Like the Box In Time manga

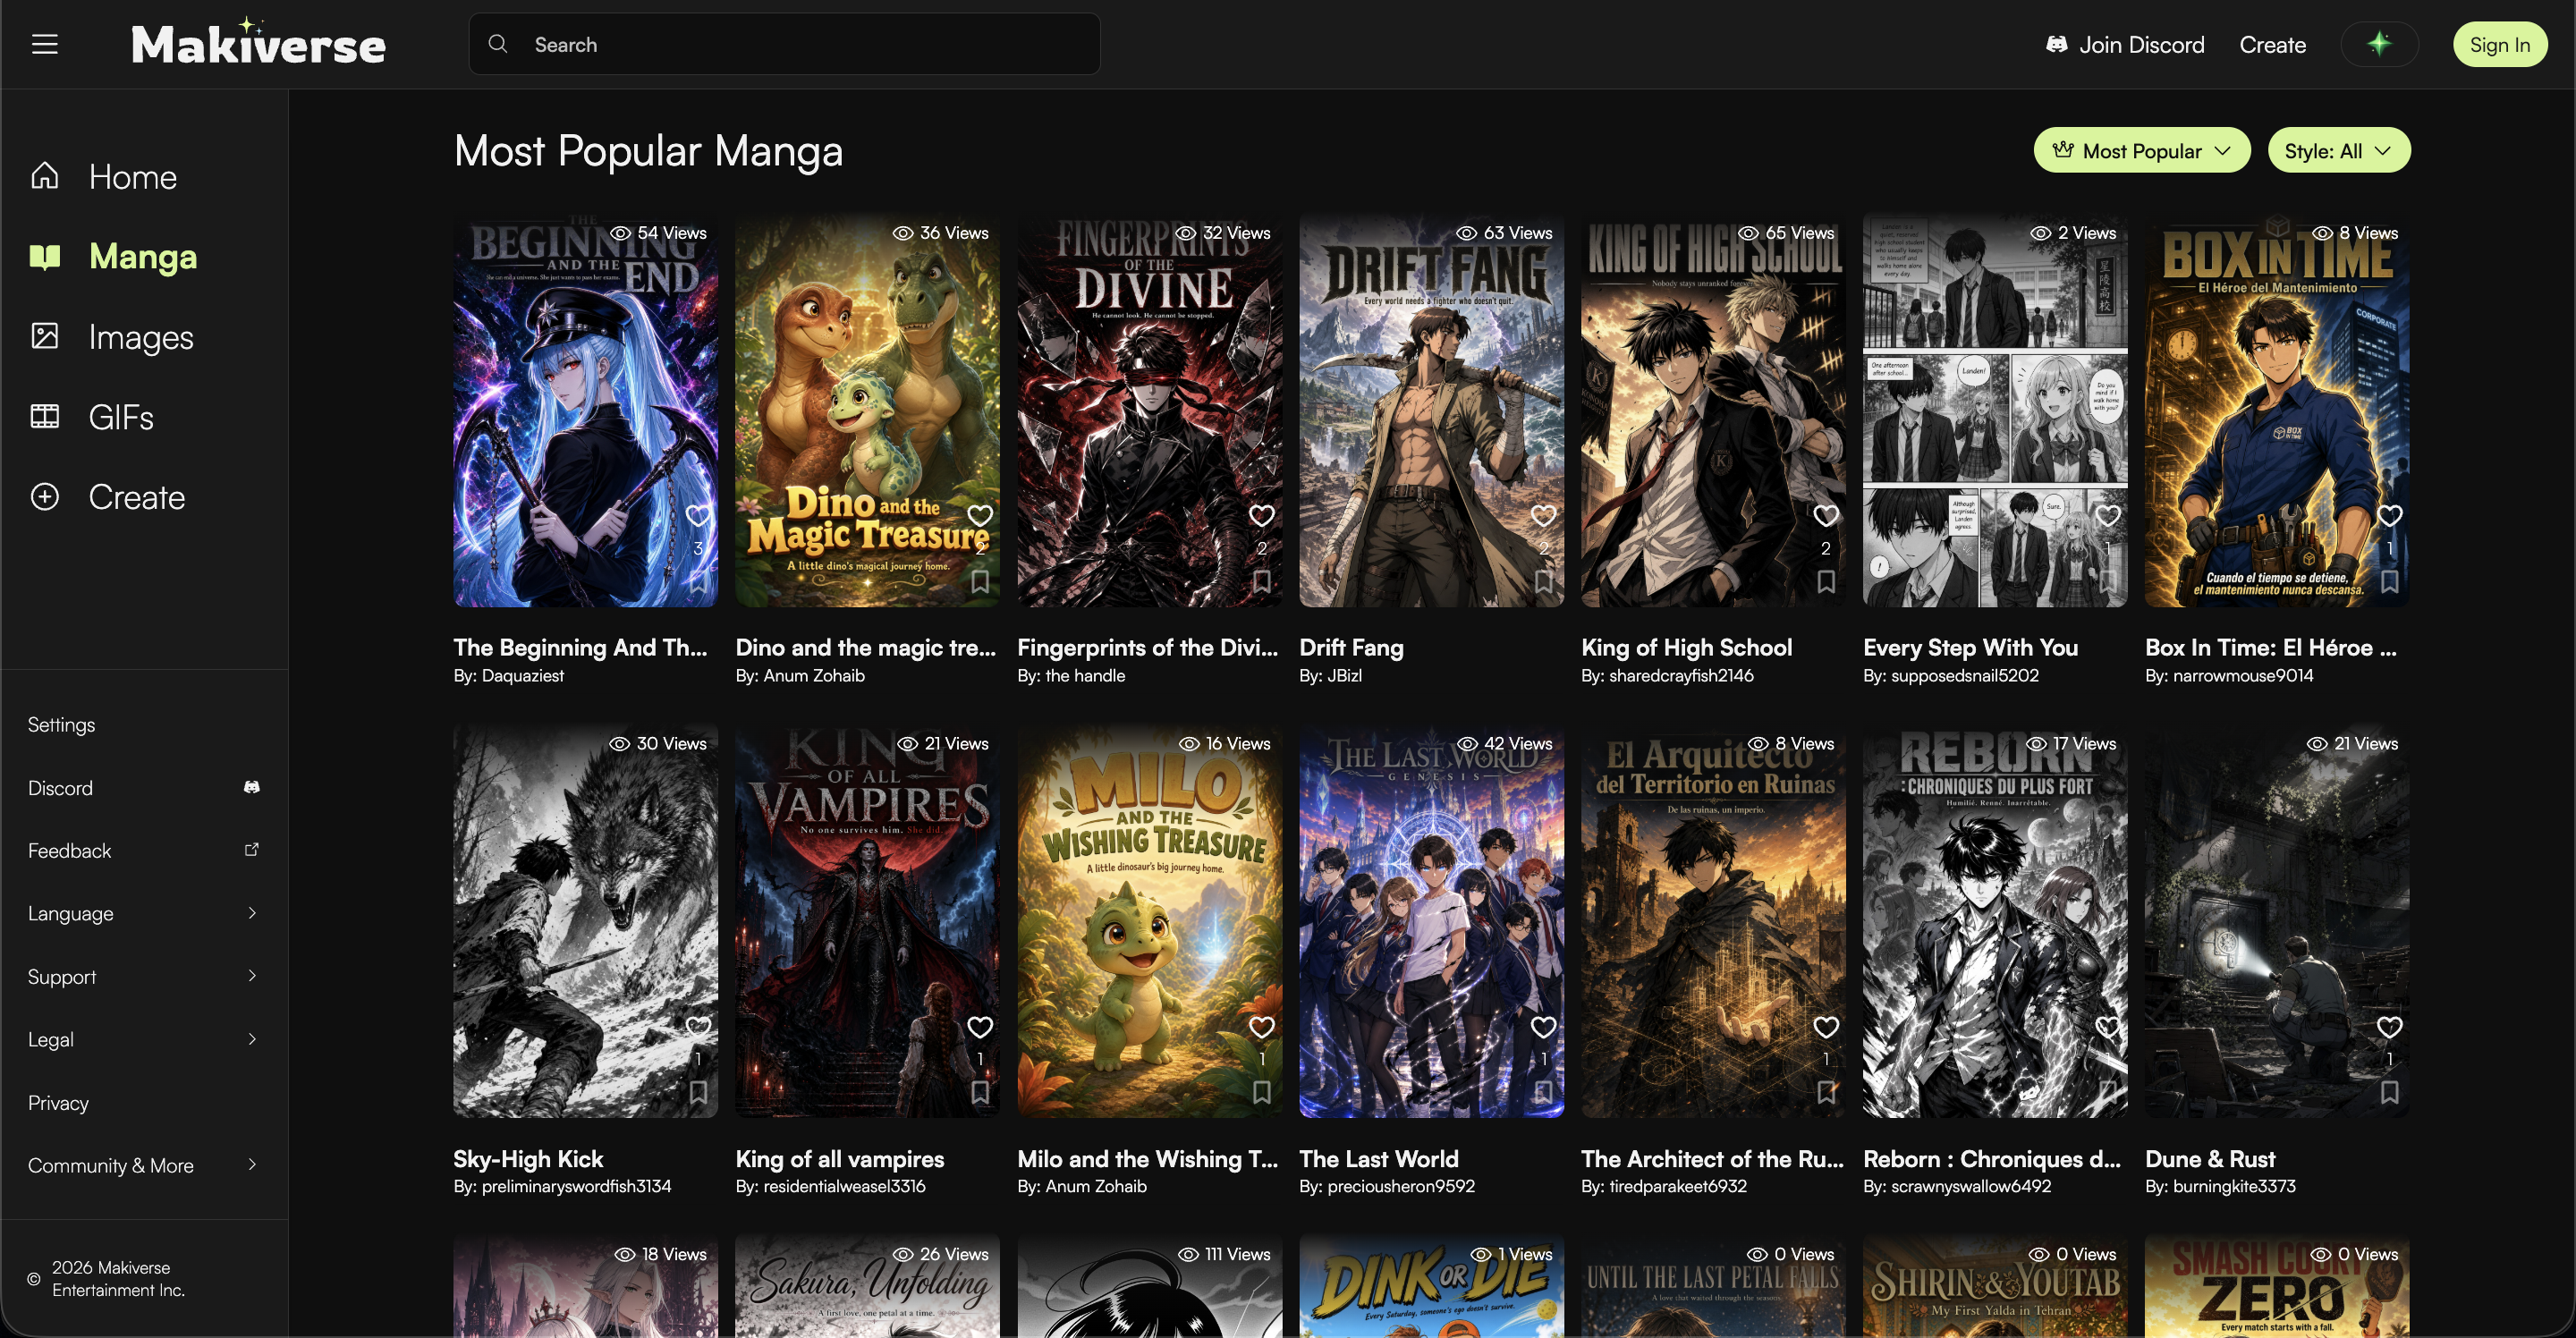click(x=2390, y=516)
